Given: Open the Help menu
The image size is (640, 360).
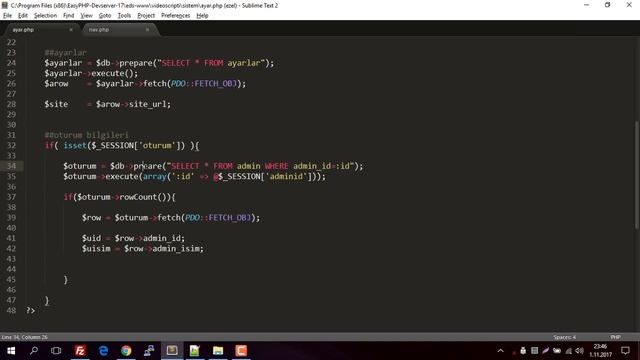Looking at the screenshot, I should pos(202,16).
